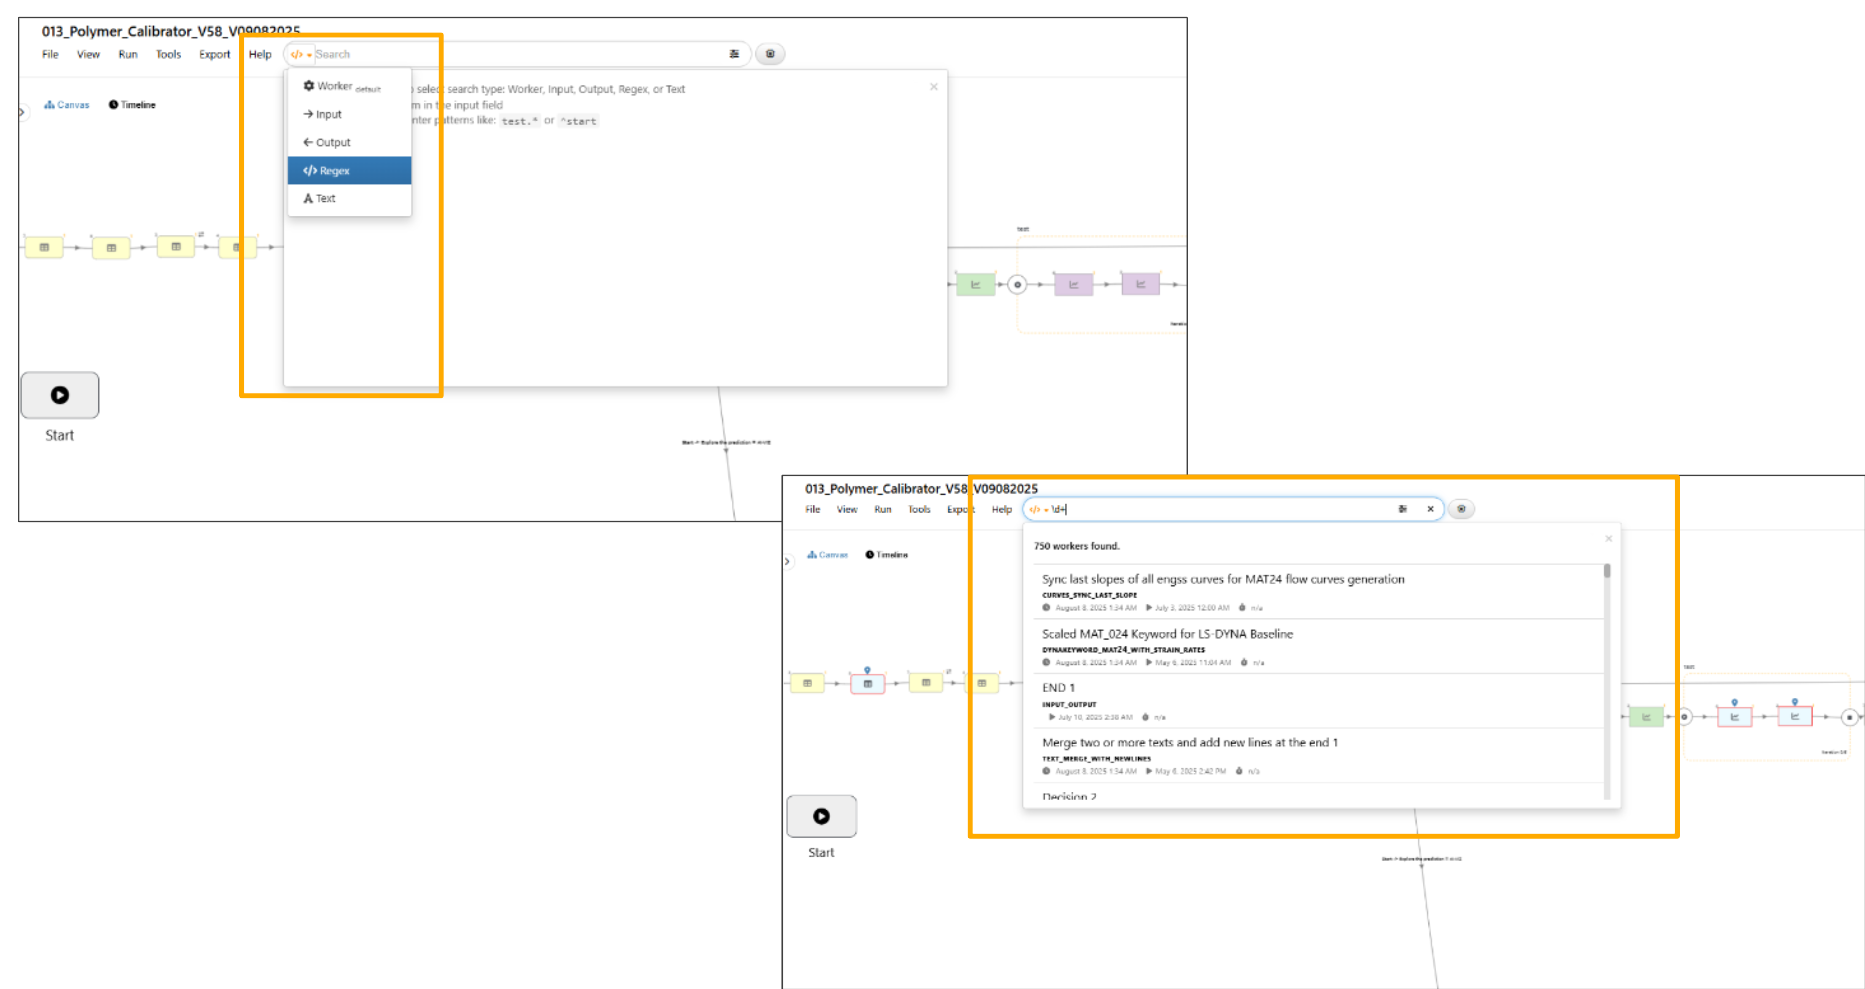The width and height of the screenshot is (1865, 989).
Task: Expand side panel chevron in upper-left window
Action: 23,112
